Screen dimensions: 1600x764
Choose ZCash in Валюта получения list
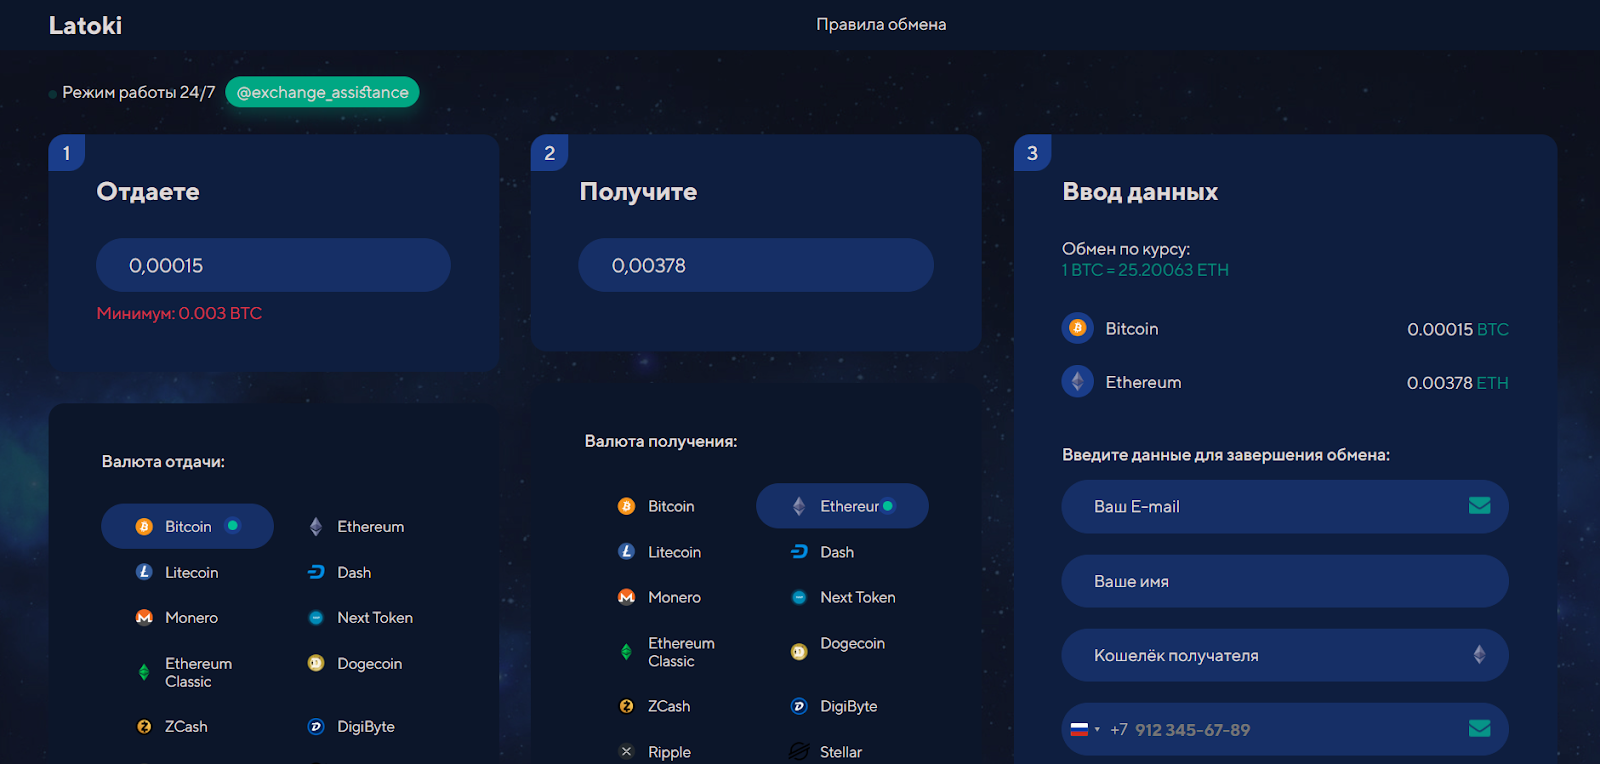(x=654, y=706)
